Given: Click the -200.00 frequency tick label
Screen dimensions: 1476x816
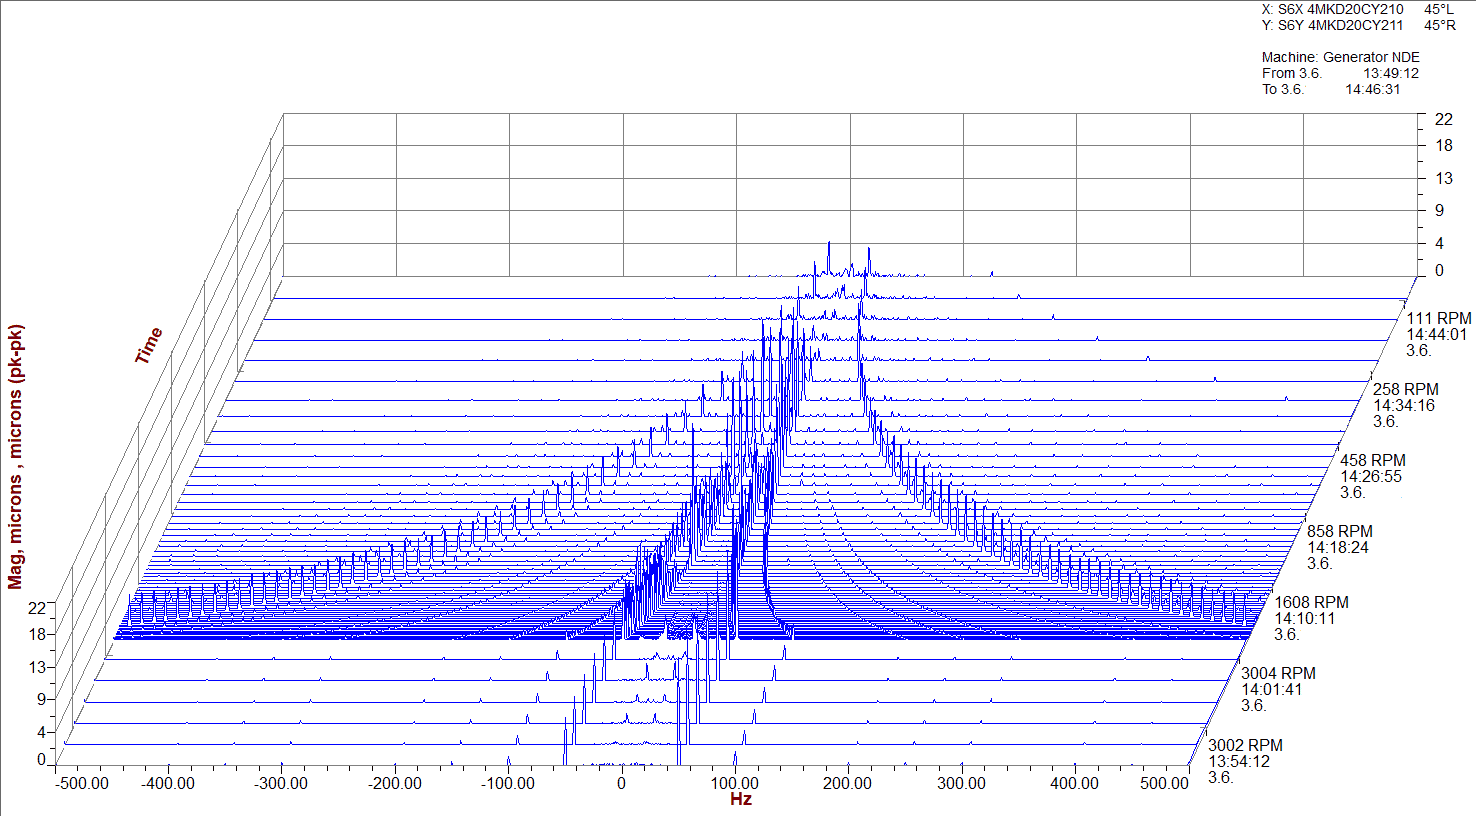Looking at the screenshot, I should point(394,783).
